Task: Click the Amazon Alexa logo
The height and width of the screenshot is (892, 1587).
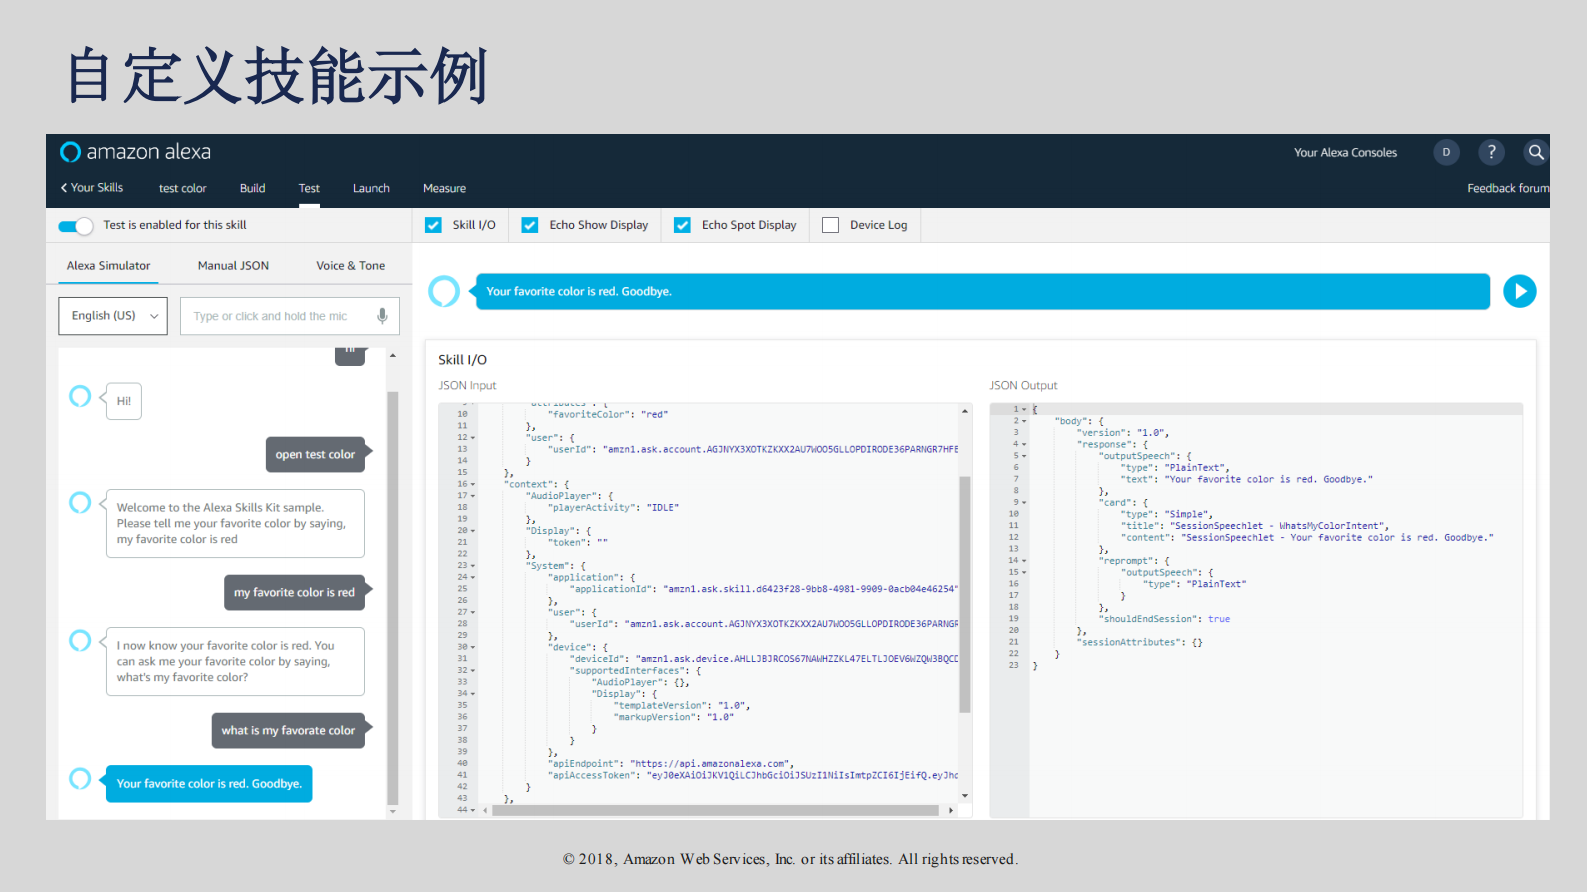Action: 136,152
